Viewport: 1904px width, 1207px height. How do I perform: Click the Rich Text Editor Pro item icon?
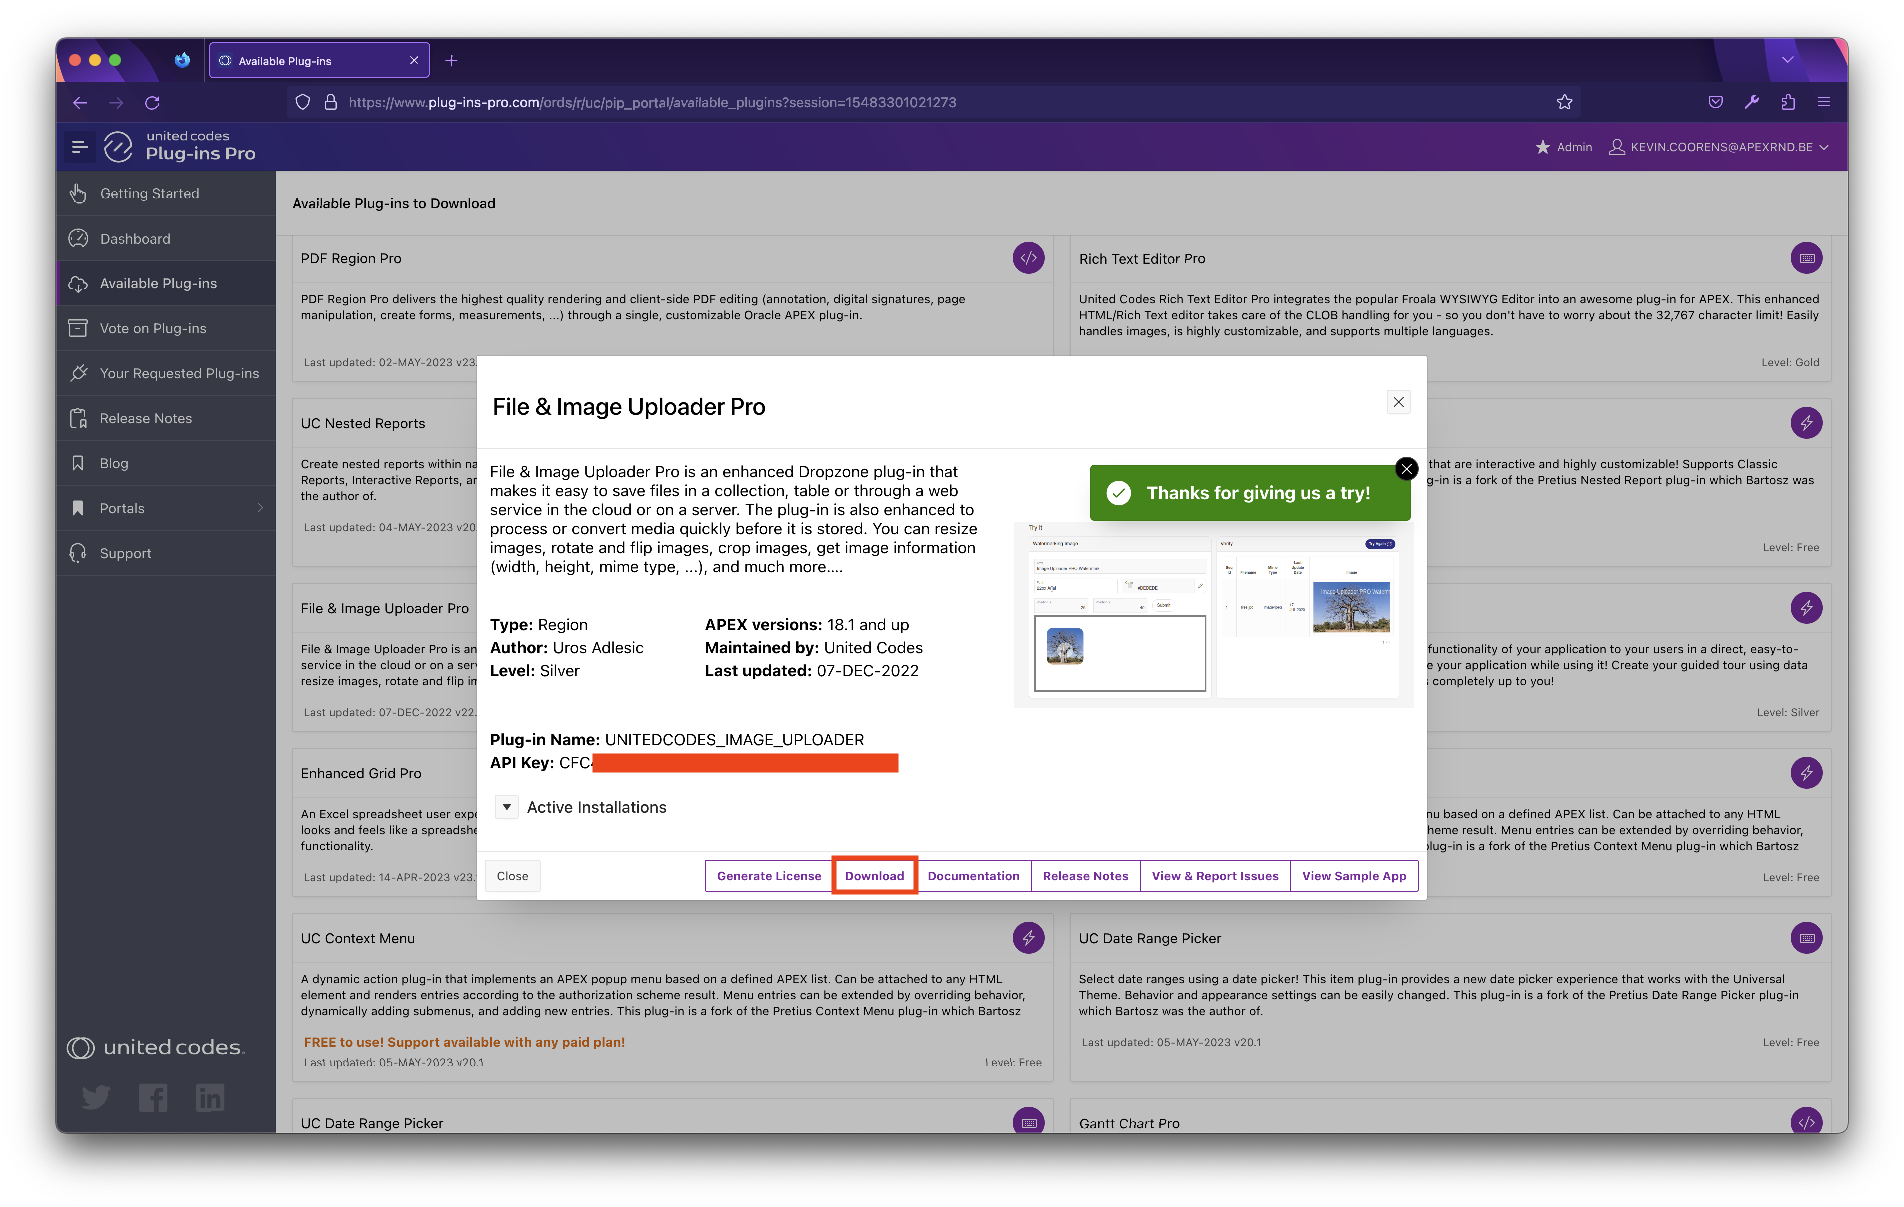point(1806,258)
